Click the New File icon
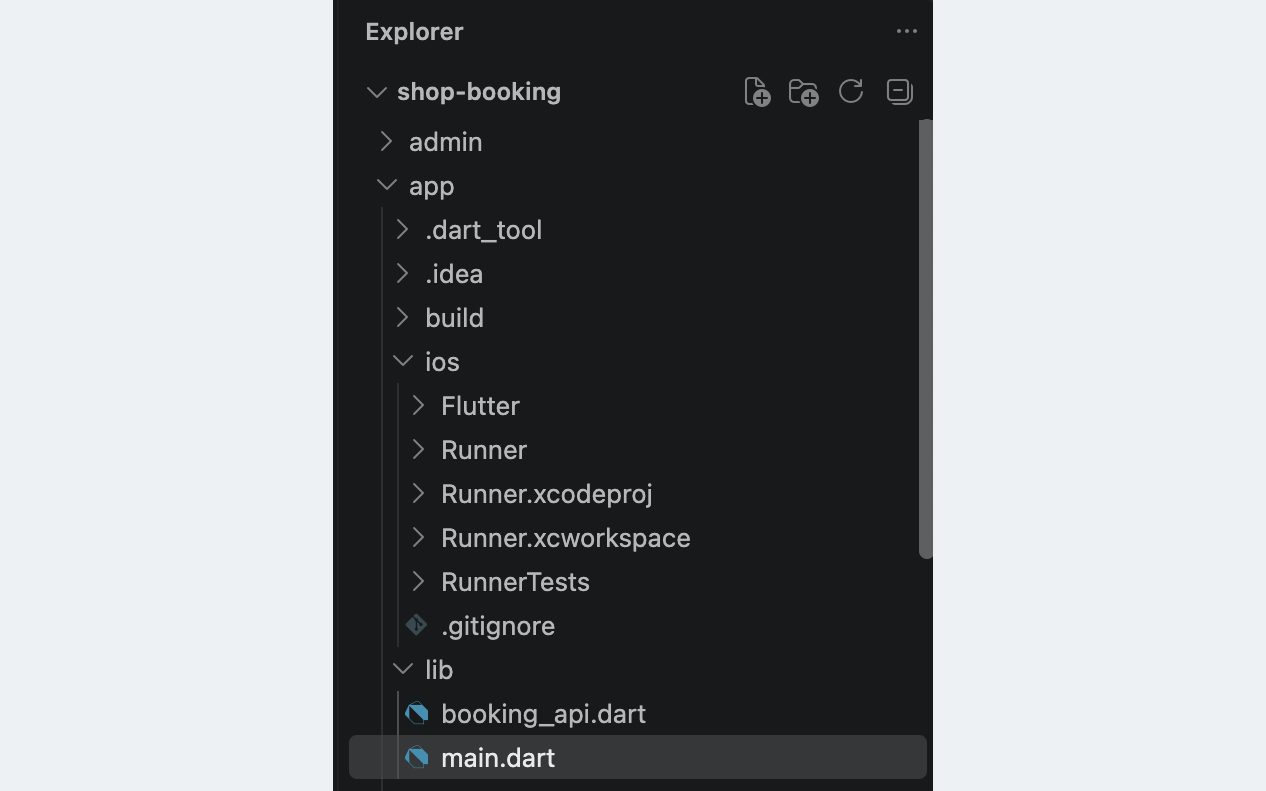1266x791 pixels. pos(757,92)
